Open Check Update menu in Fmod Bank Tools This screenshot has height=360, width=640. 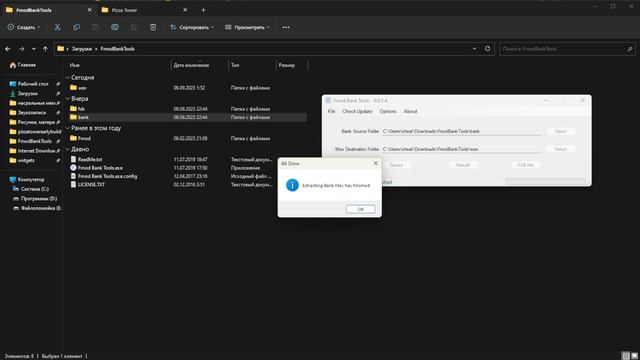[357, 111]
